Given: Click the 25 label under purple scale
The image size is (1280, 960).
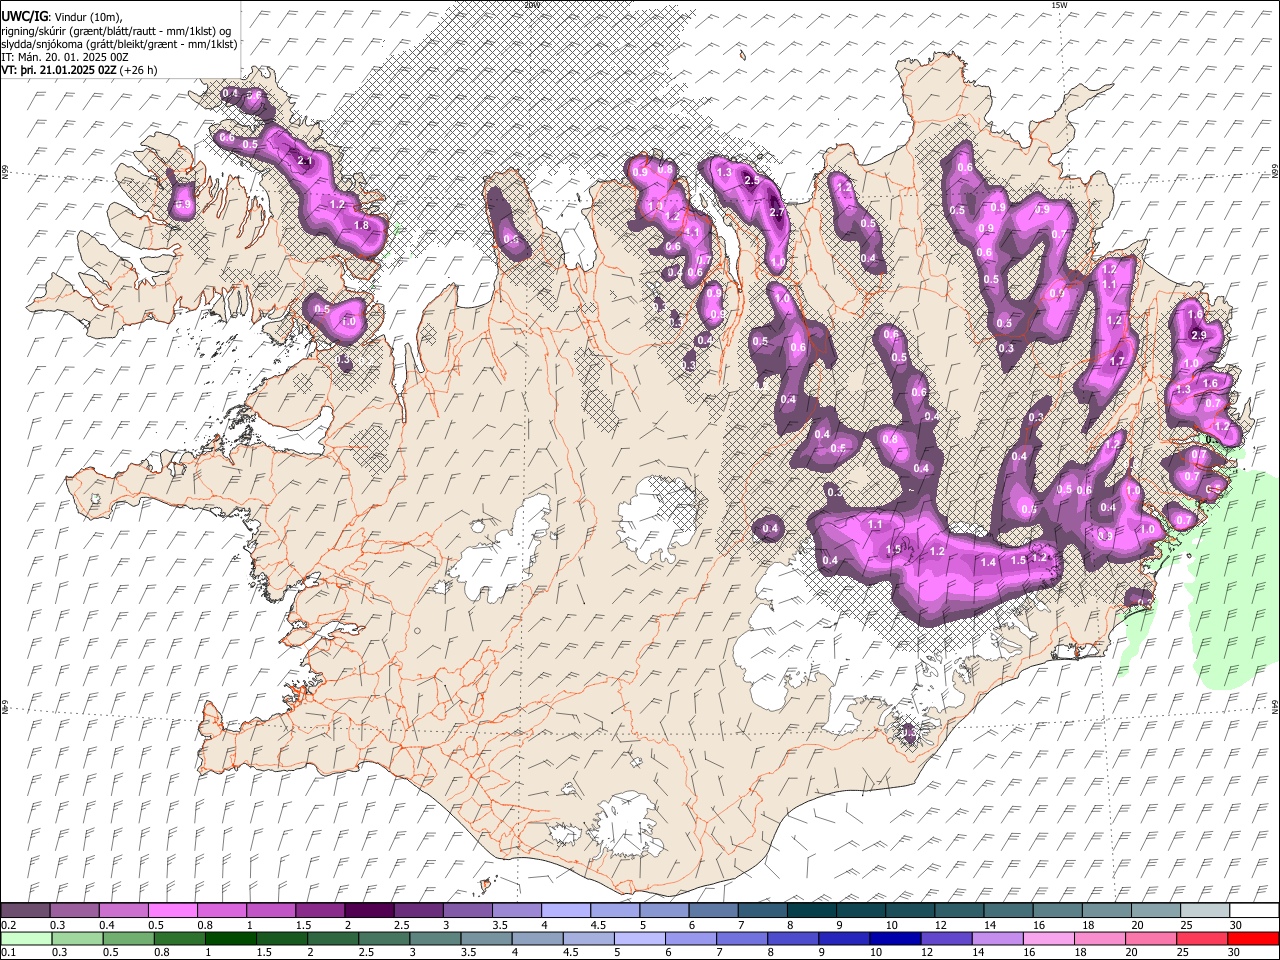Looking at the screenshot, I should click(1187, 925).
